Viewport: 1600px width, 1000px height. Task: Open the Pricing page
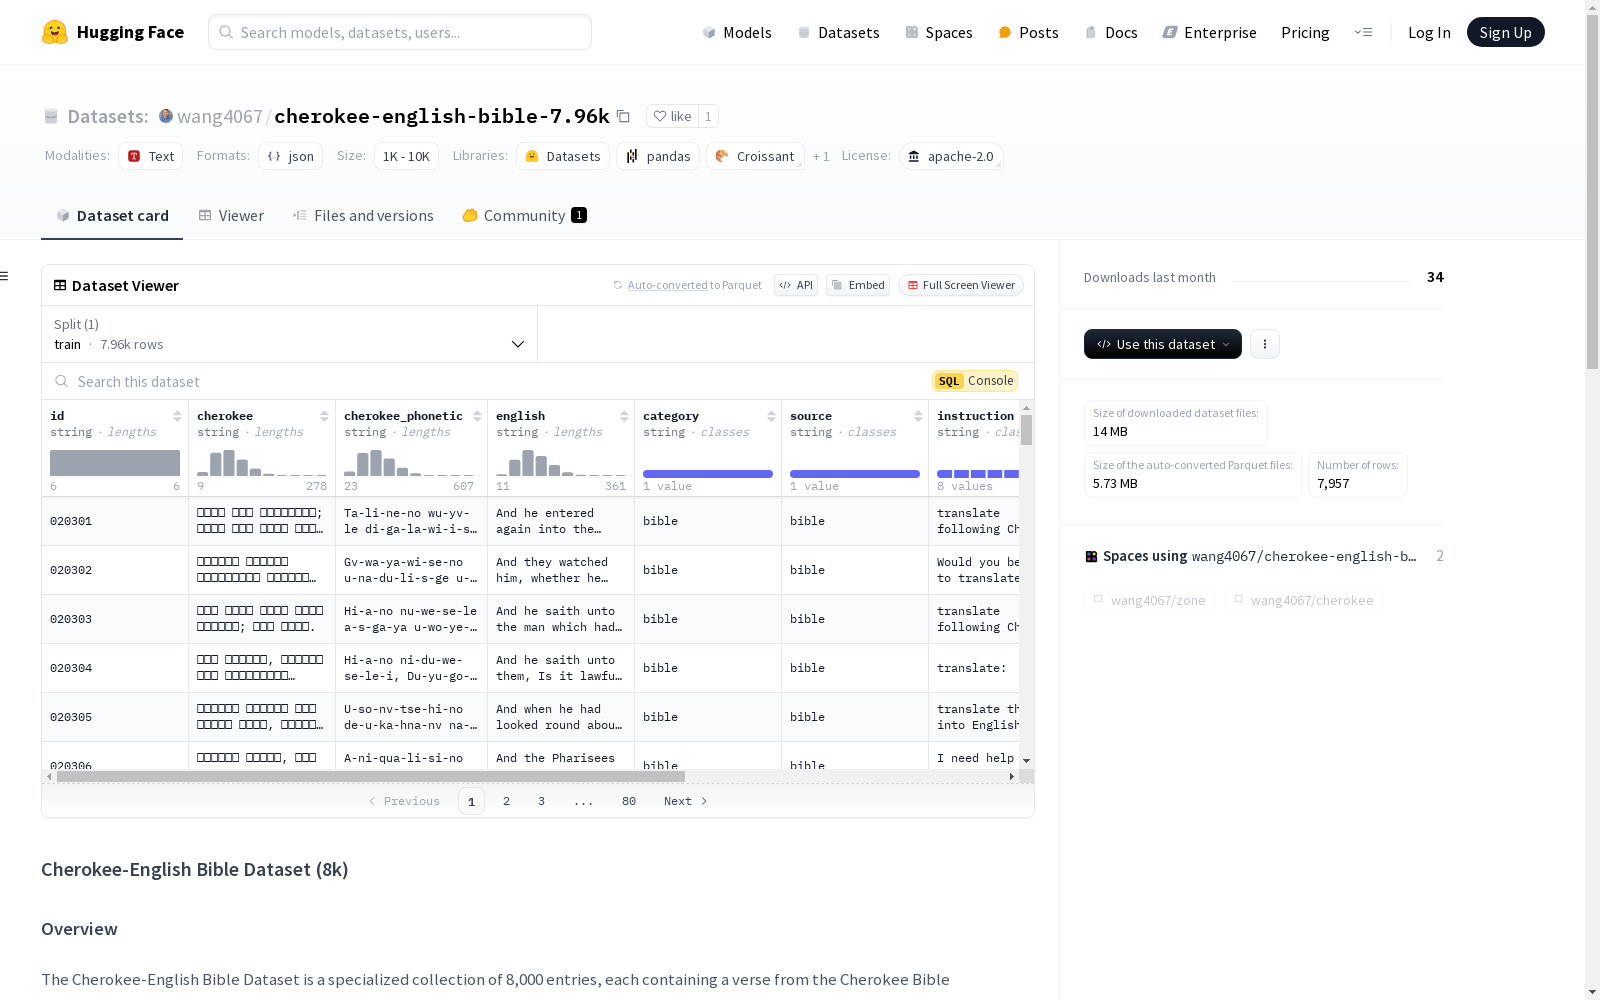click(1305, 32)
